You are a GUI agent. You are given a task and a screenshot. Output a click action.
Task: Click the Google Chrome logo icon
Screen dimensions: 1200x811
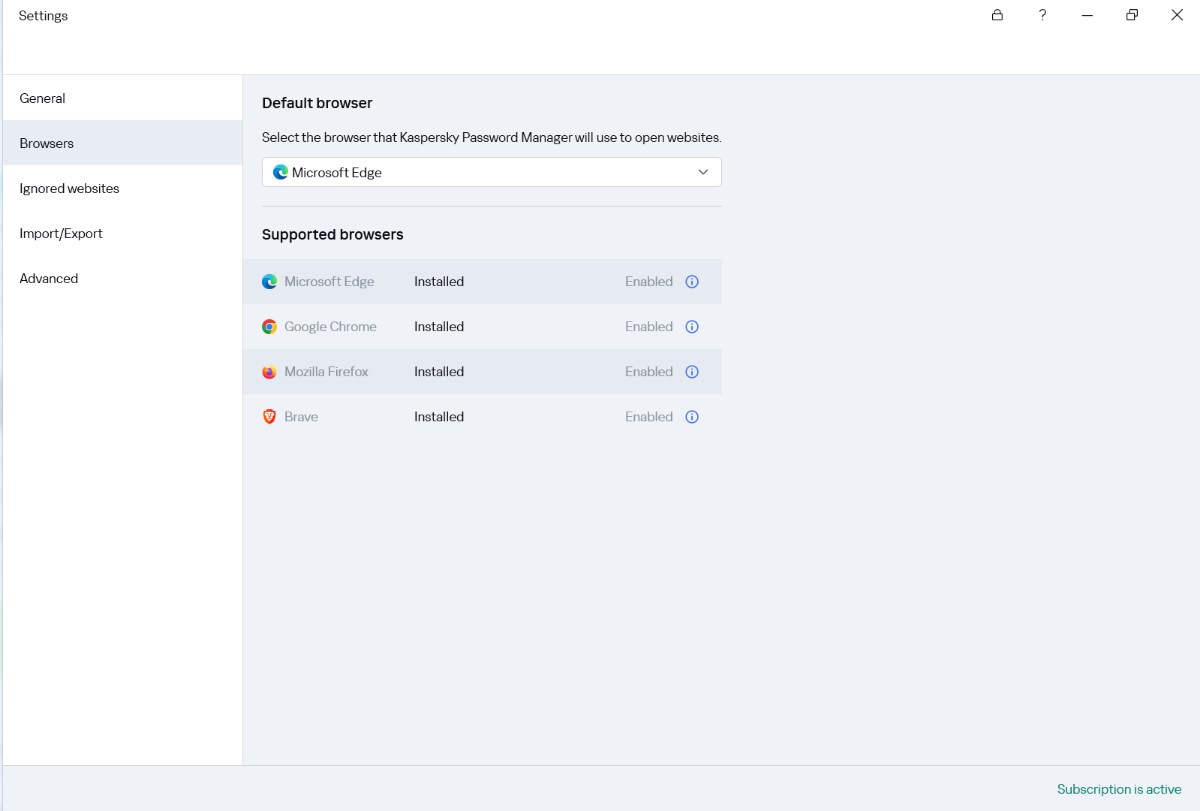269,327
